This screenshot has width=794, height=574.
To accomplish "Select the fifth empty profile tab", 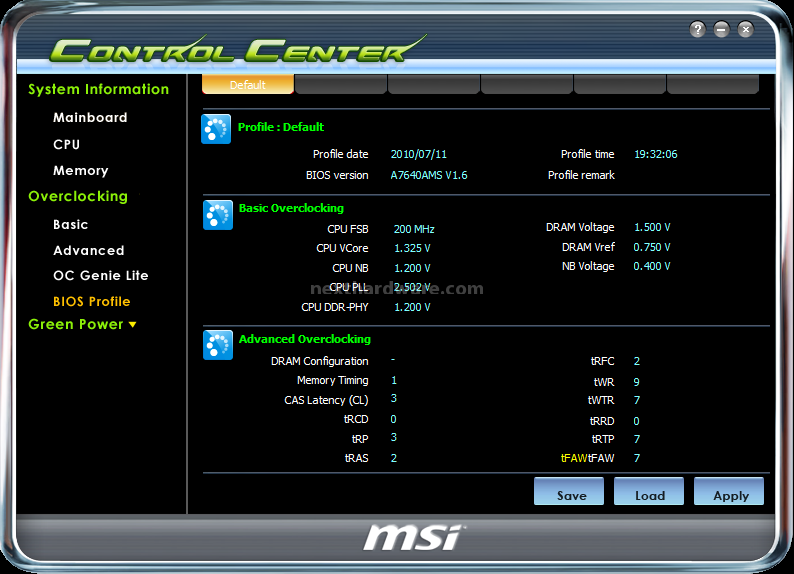I will pyautogui.click(x=620, y=85).
